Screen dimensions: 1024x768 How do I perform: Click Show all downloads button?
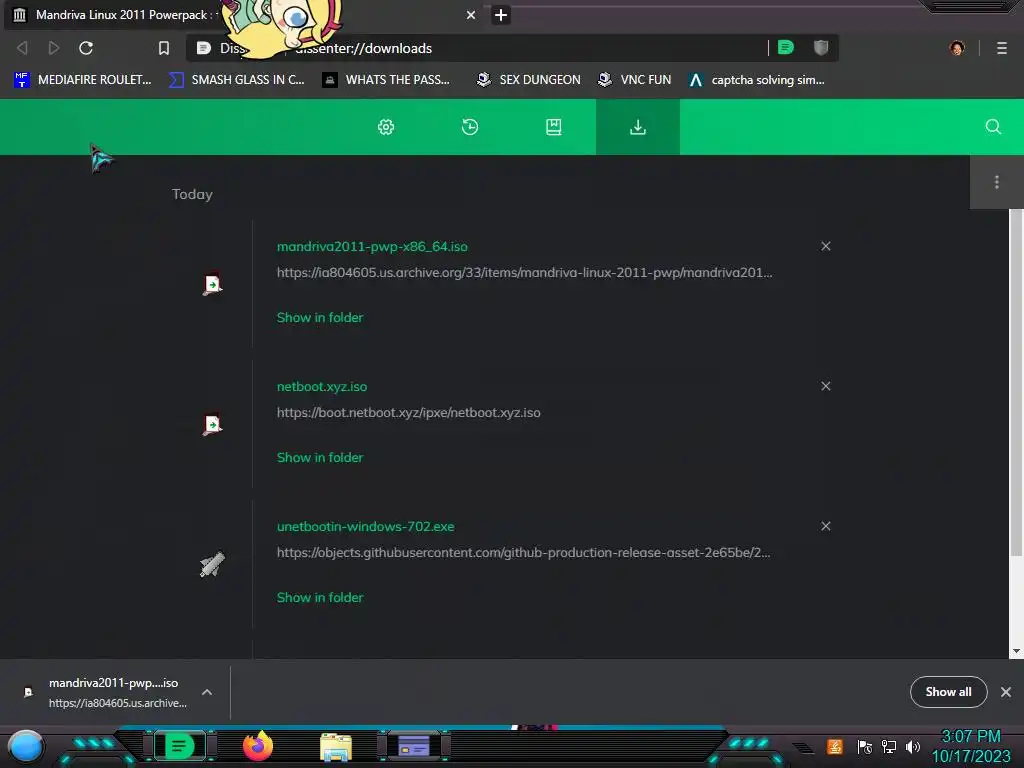[948, 692]
